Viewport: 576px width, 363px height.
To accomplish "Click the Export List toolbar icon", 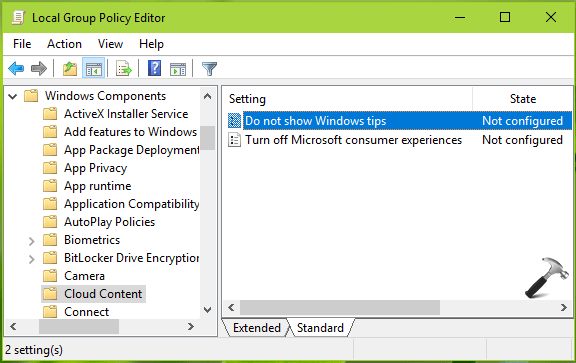I will tap(124, 68).
